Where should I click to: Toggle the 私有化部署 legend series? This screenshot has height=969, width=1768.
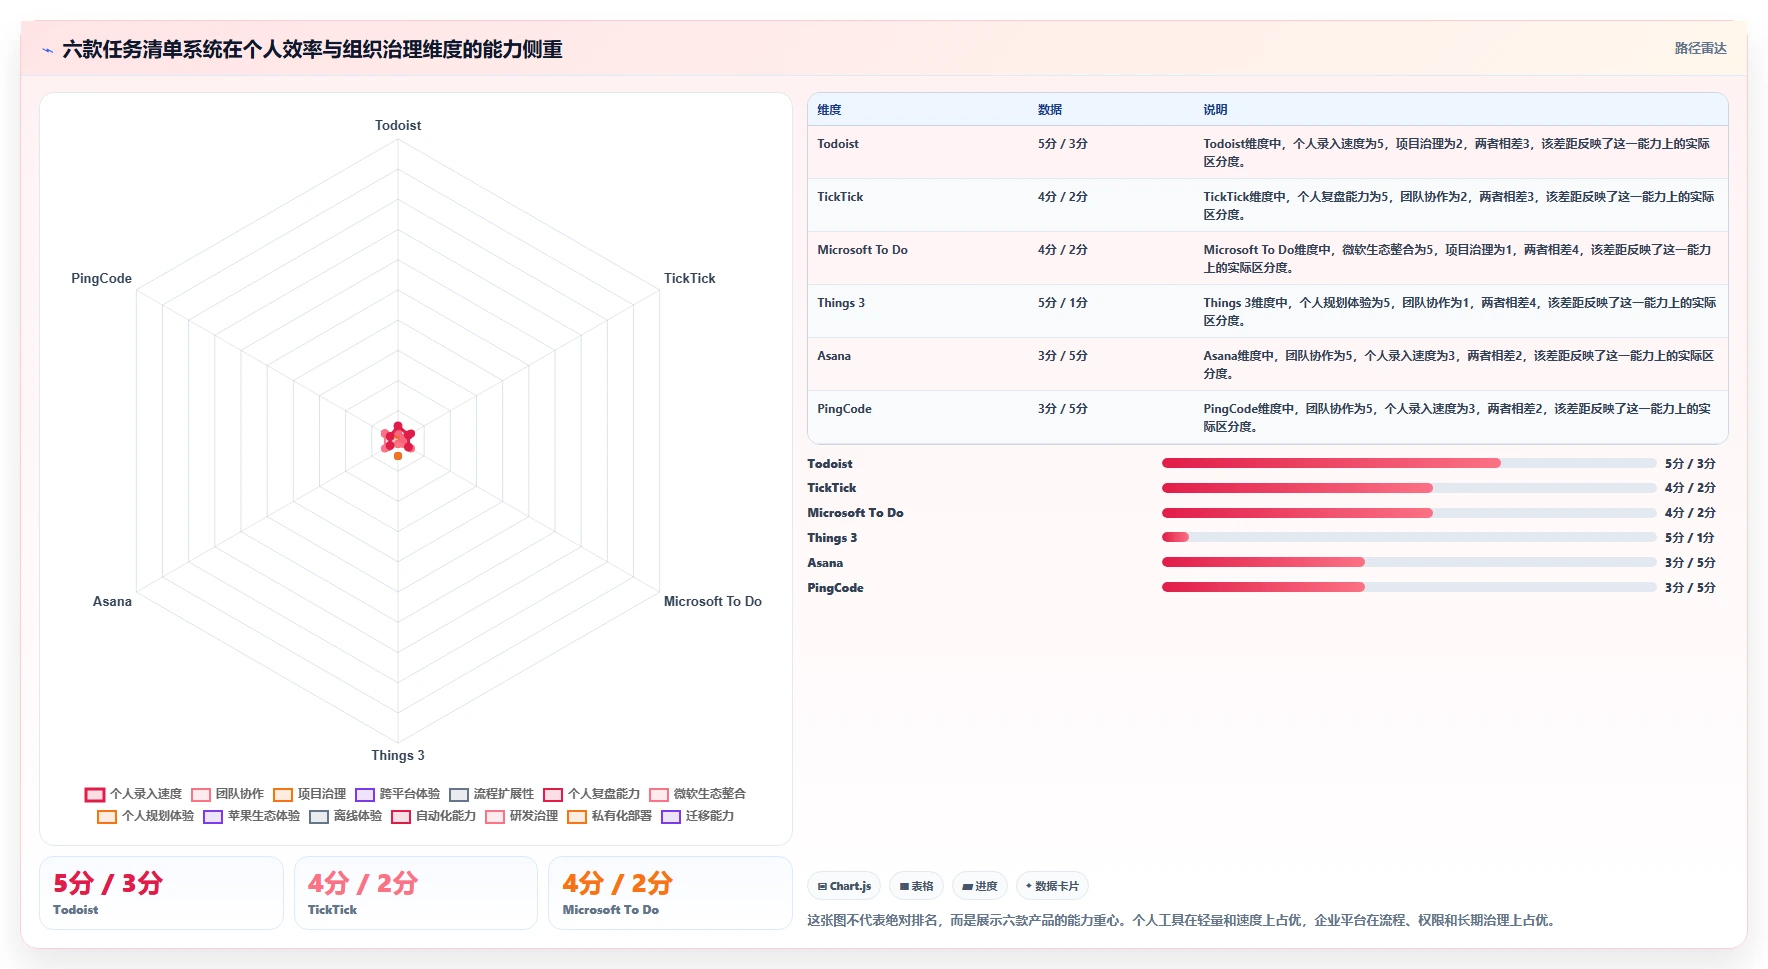point(610,816)
